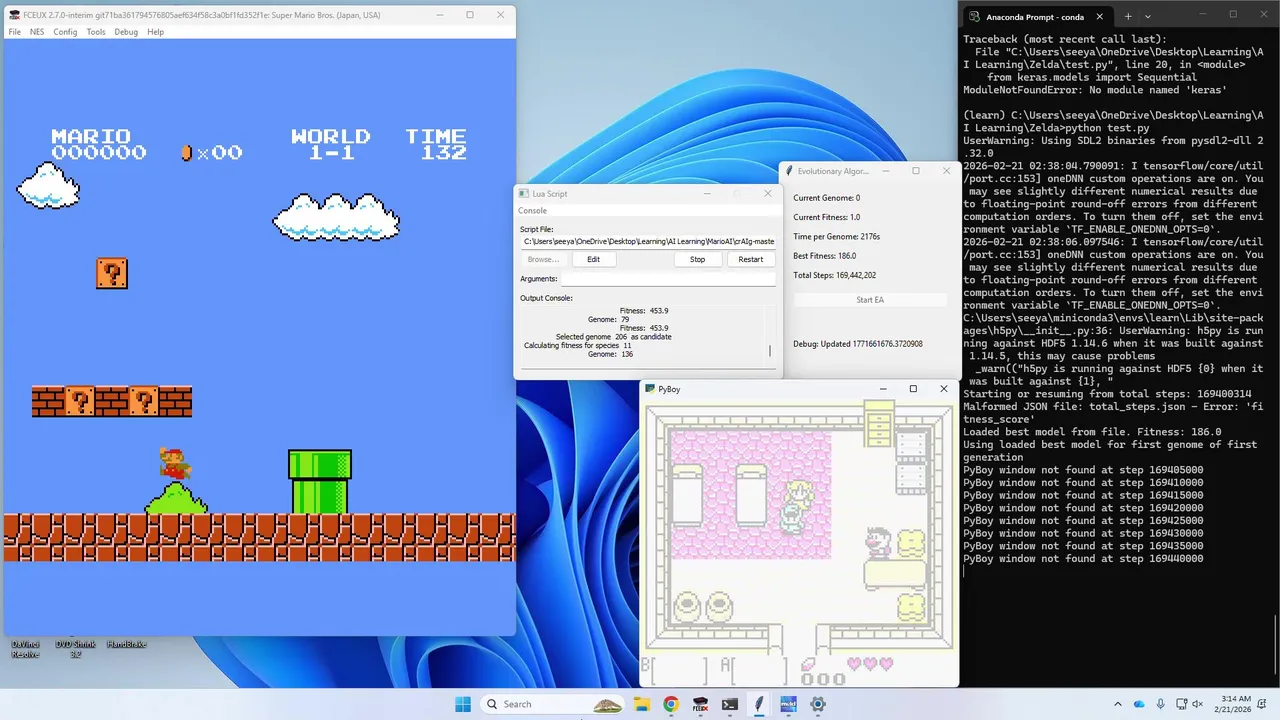Viewport: 1280px width, 720px height.
Task: Click 'PyBoy window not found at step 169440000'
Action: coord(1083,559)
